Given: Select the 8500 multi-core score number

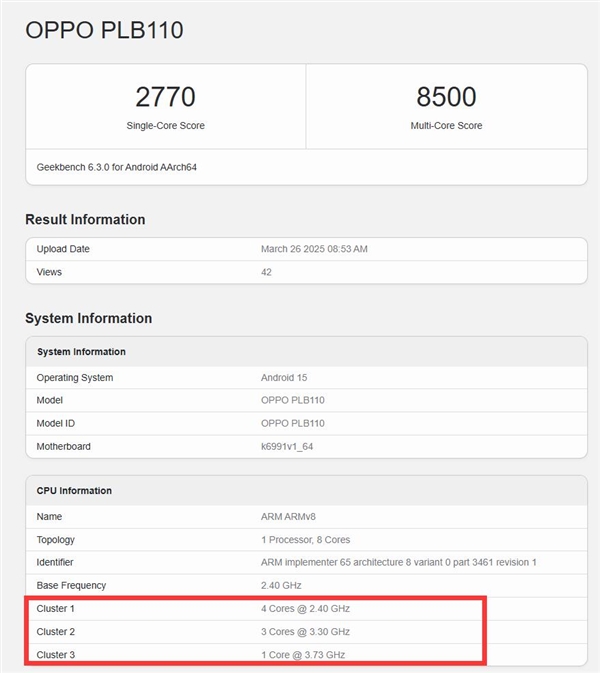Looking at the screenshot, I should (446, 97).
